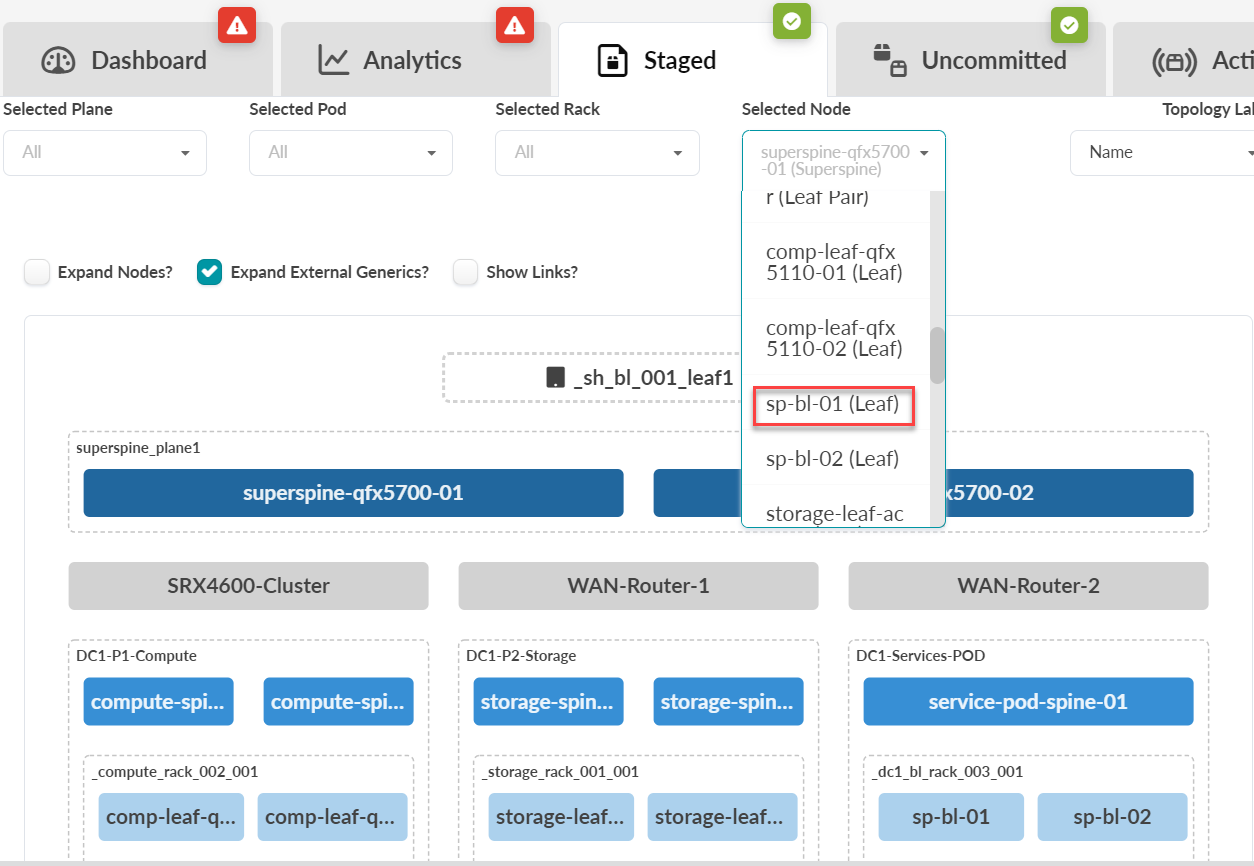Choose comp-leaf-qfx5110-02 (Leaf) option
This screenshot has width=1254, height=866.
click(836, 337)
